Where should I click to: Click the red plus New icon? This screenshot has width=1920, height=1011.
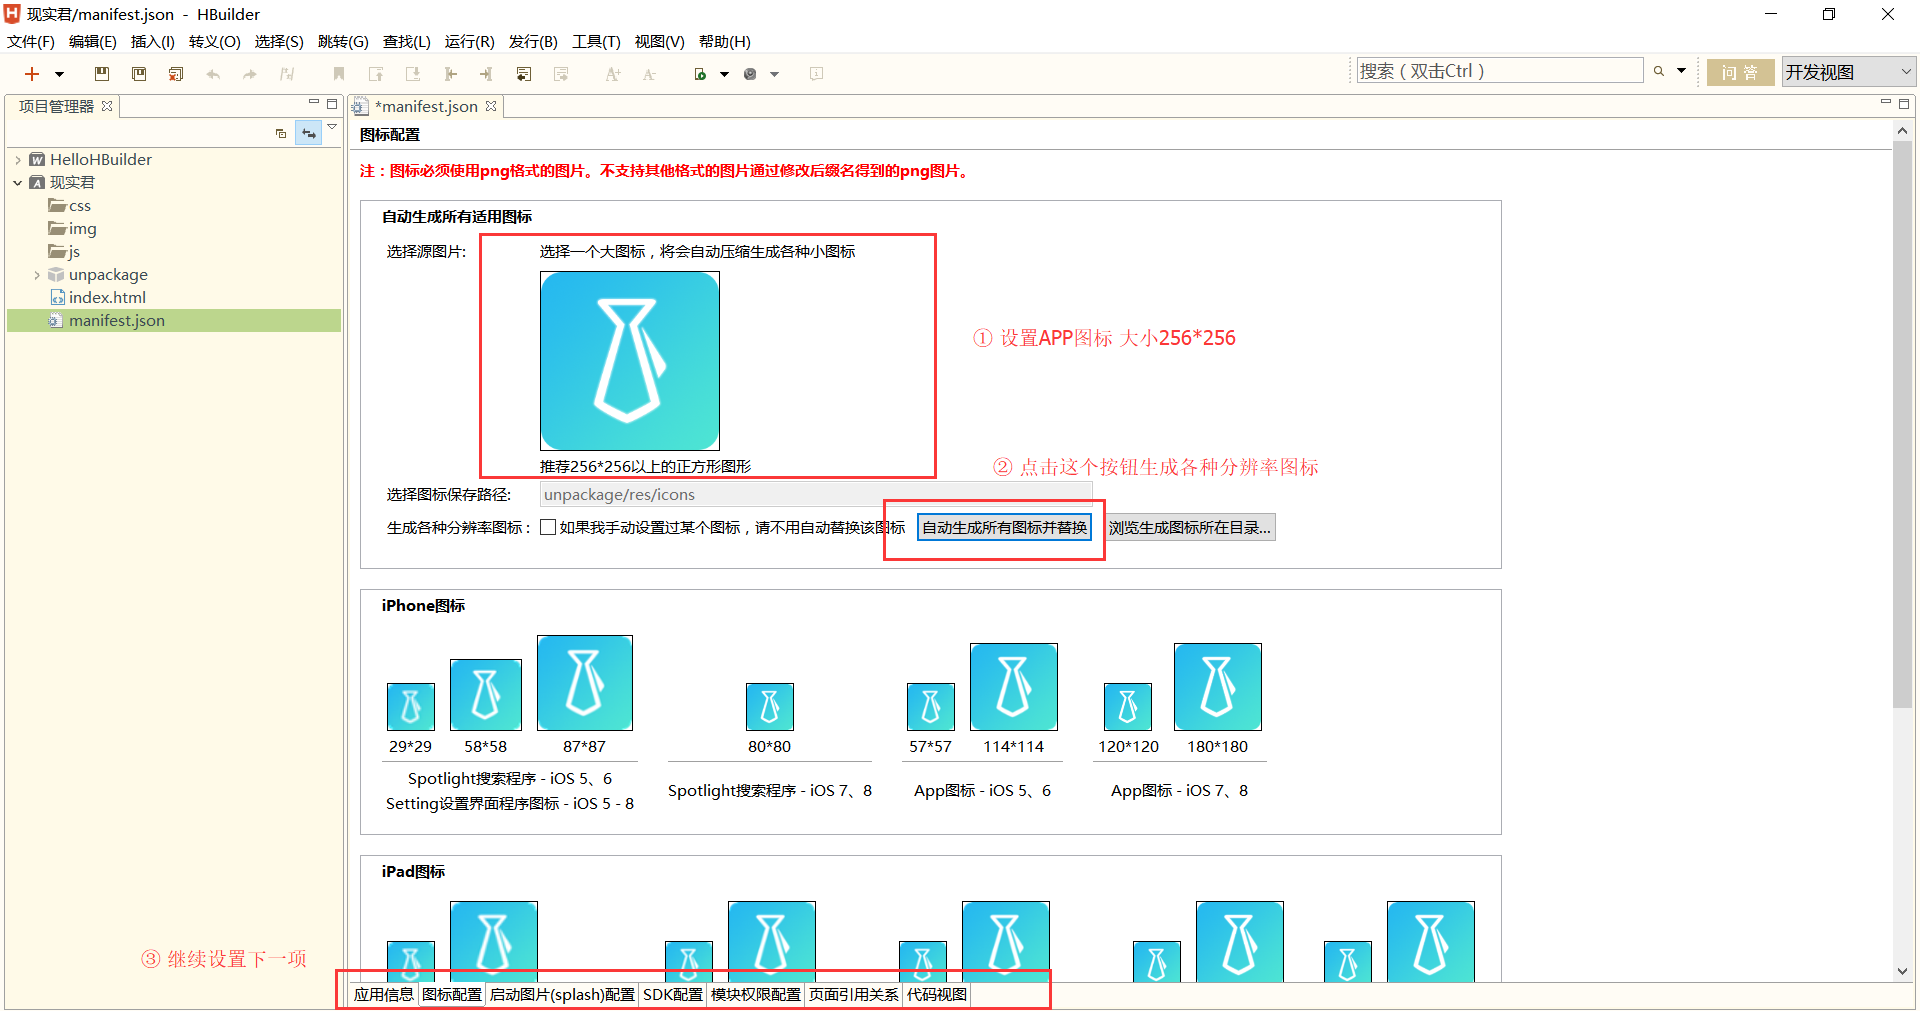32,74
